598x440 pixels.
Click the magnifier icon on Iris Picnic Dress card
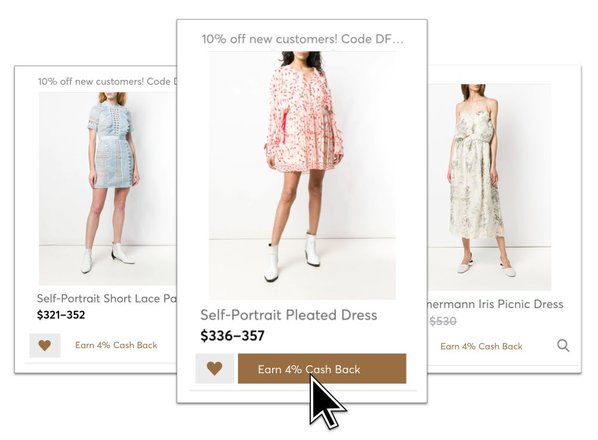pos(563,345)
